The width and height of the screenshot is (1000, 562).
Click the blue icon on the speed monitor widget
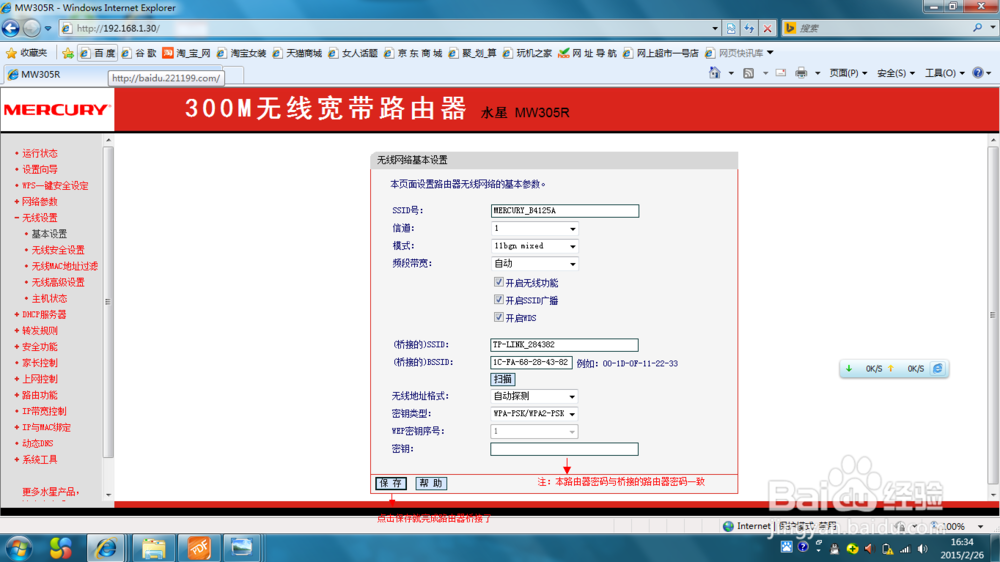(x=938, y=369)
